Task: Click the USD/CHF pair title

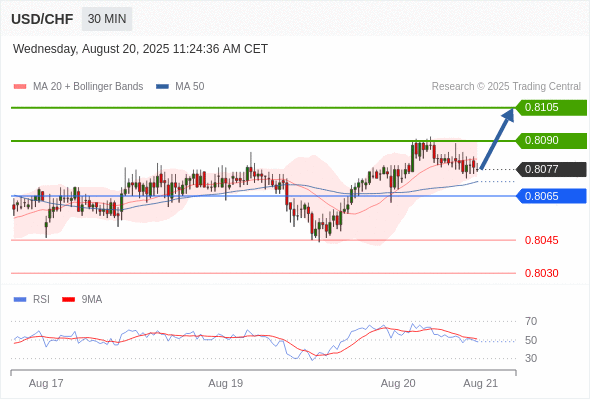Action: [x=42, y=19]
